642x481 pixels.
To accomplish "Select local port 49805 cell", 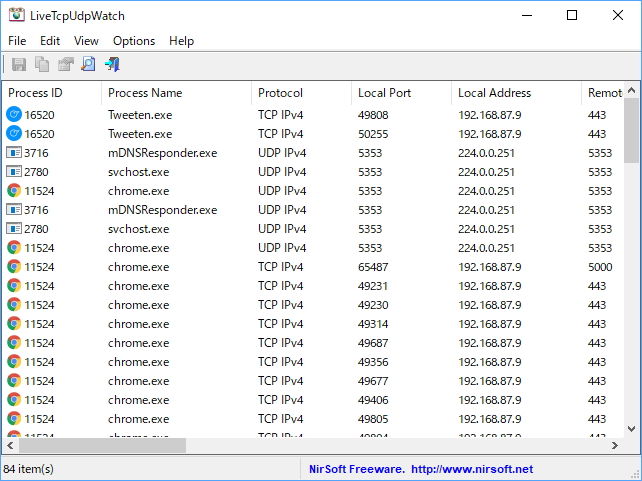I will 373,419.
